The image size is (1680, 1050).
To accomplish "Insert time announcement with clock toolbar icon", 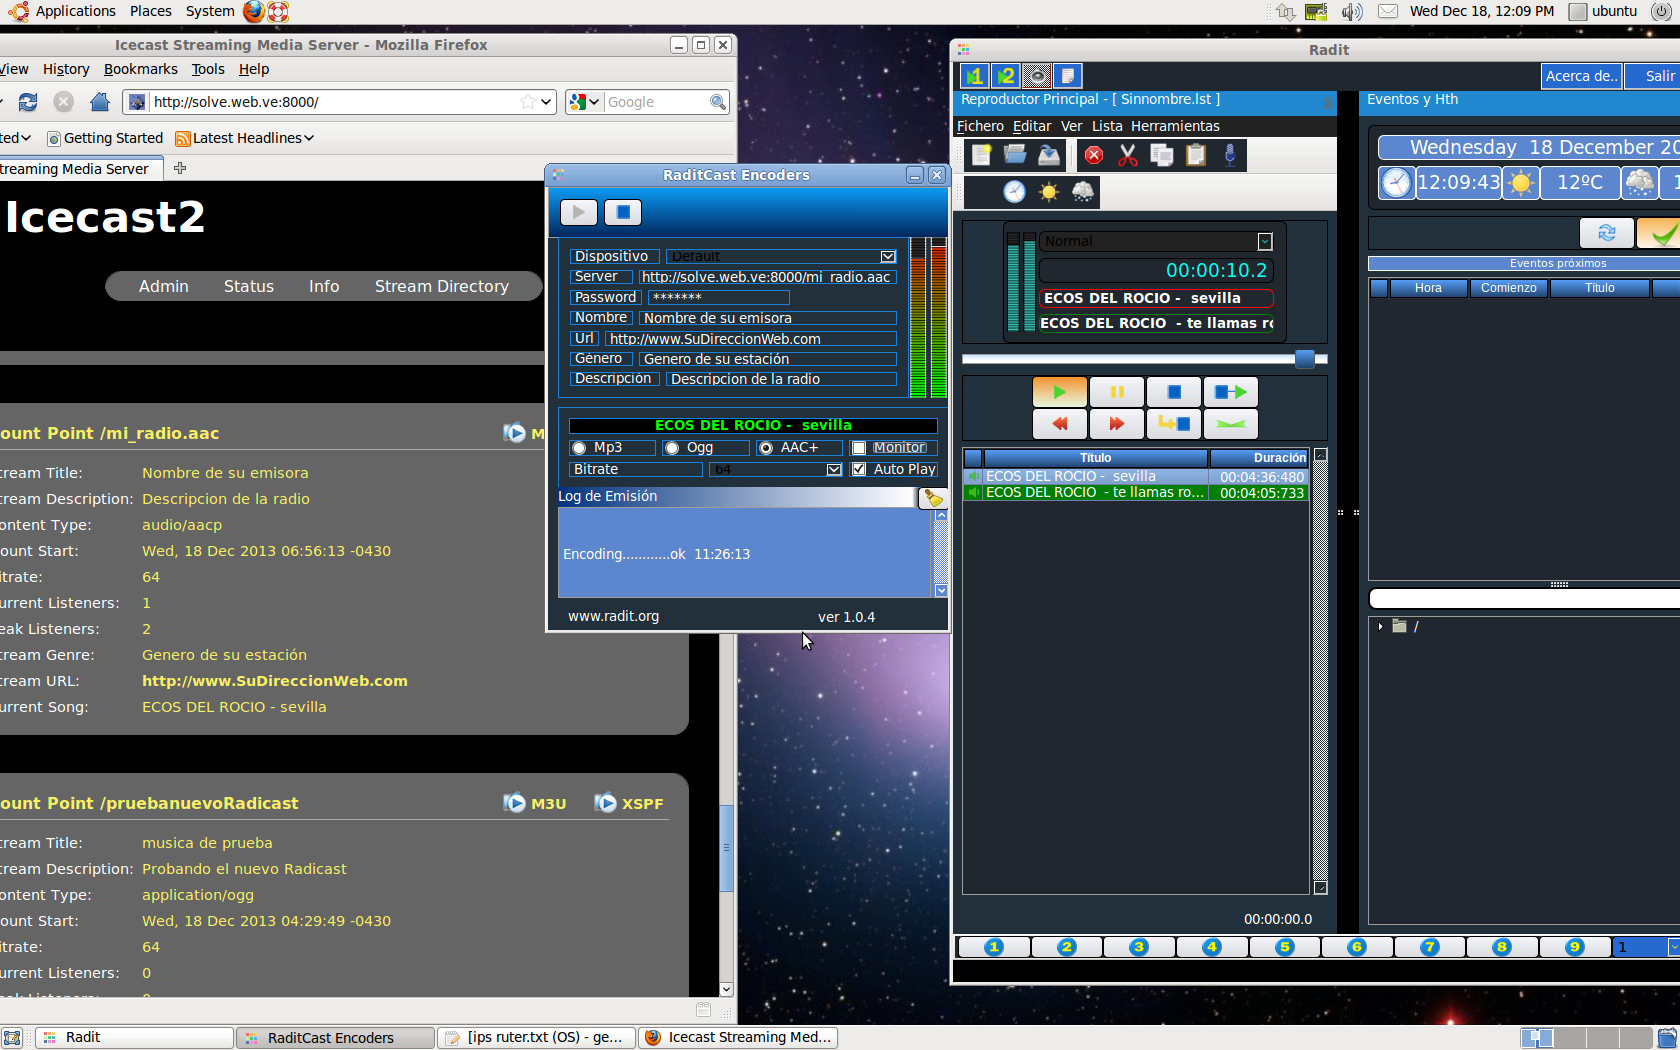I will (1014, 192).
